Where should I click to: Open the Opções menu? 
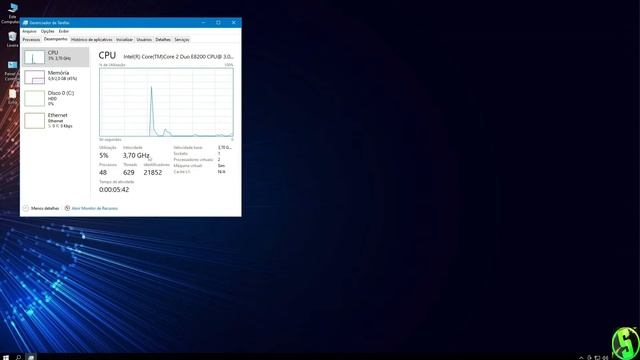pyautogui.click(x=47, y=31)
